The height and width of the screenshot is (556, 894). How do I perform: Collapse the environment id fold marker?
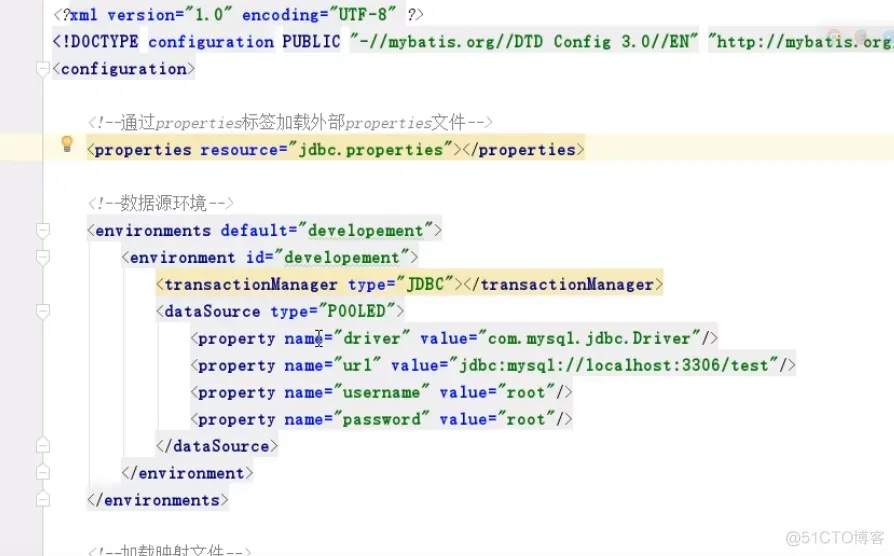click(x=43, y=258)
